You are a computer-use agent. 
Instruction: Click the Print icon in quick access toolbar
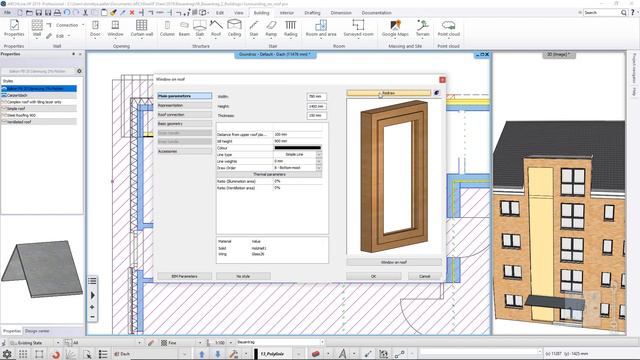[57, 13]
